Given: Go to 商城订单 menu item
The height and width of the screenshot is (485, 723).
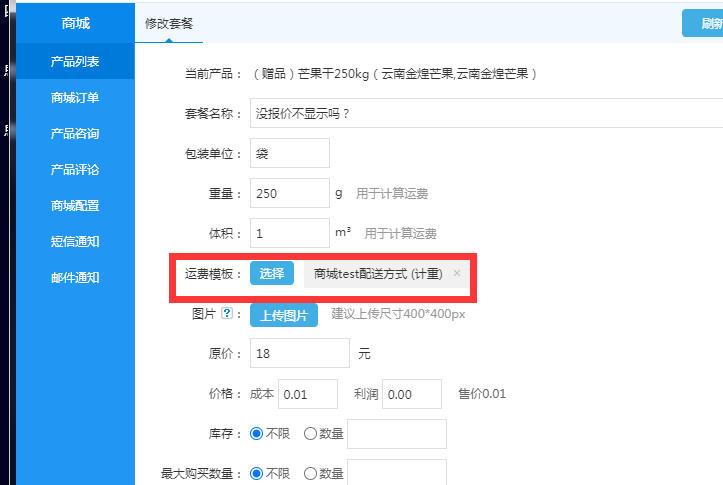Looking at the screenshot, I should [75, 98].
